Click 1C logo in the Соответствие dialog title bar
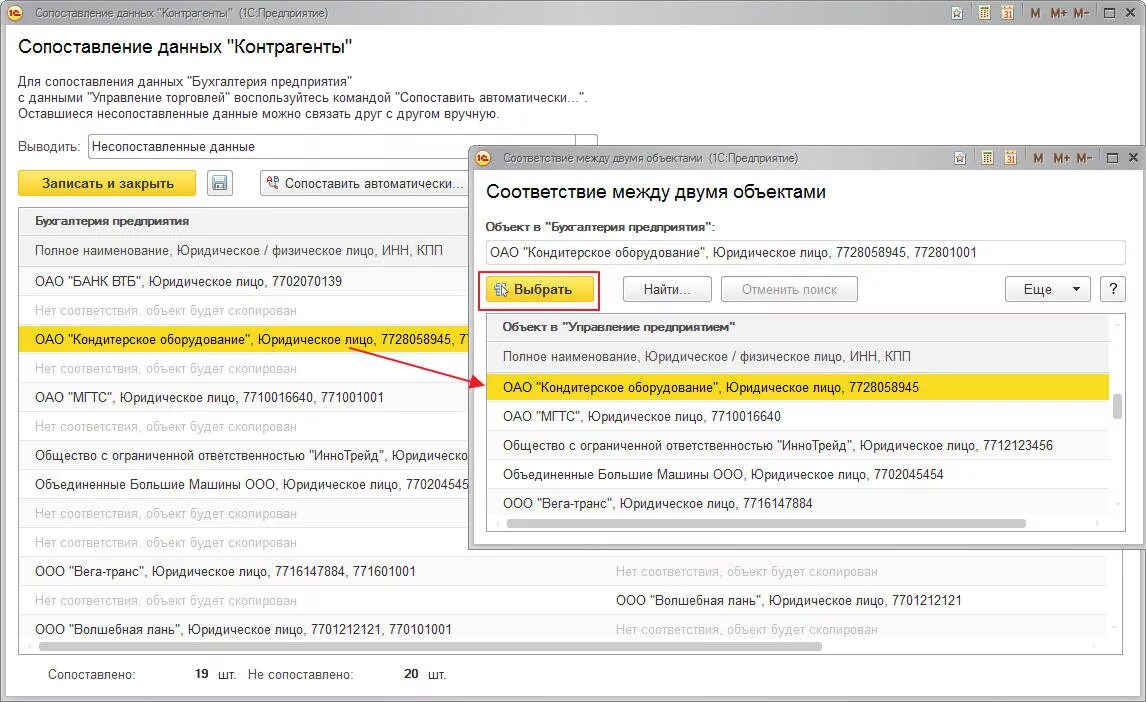Image resolution: width=1146 pixels, height=702 pixels. [483, 158]
